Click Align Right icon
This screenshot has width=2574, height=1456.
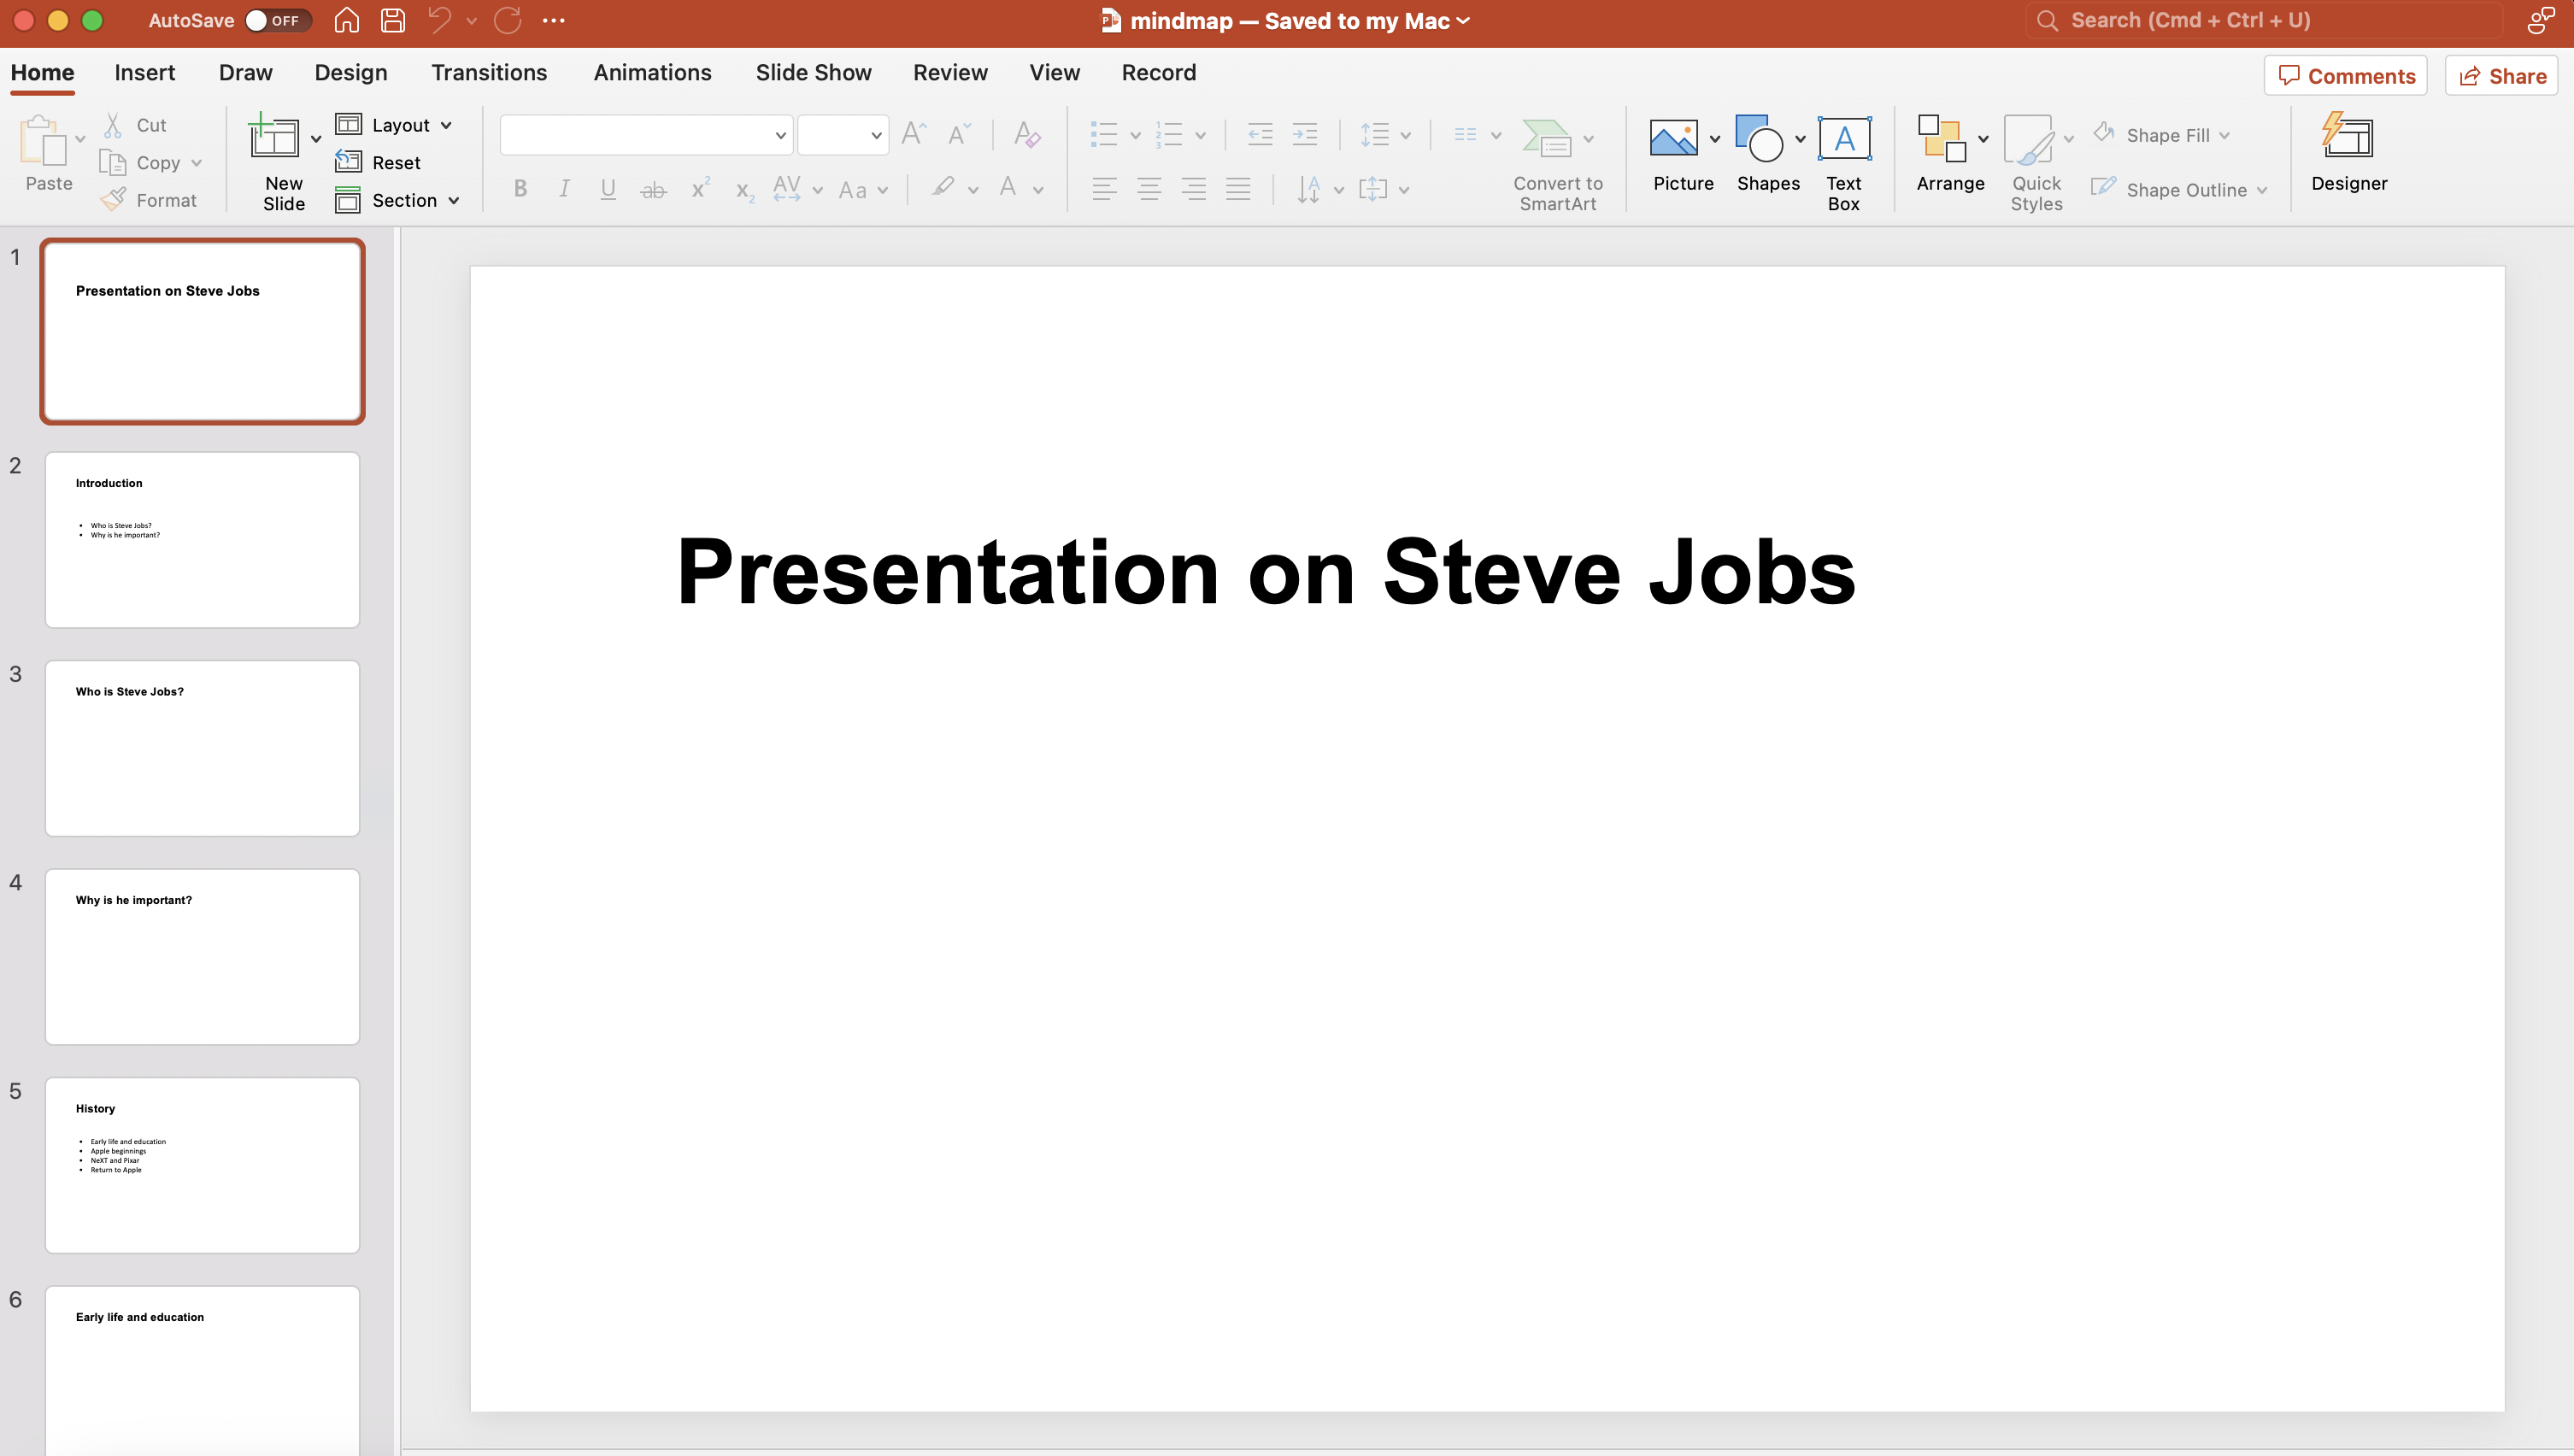point(1193,189)
